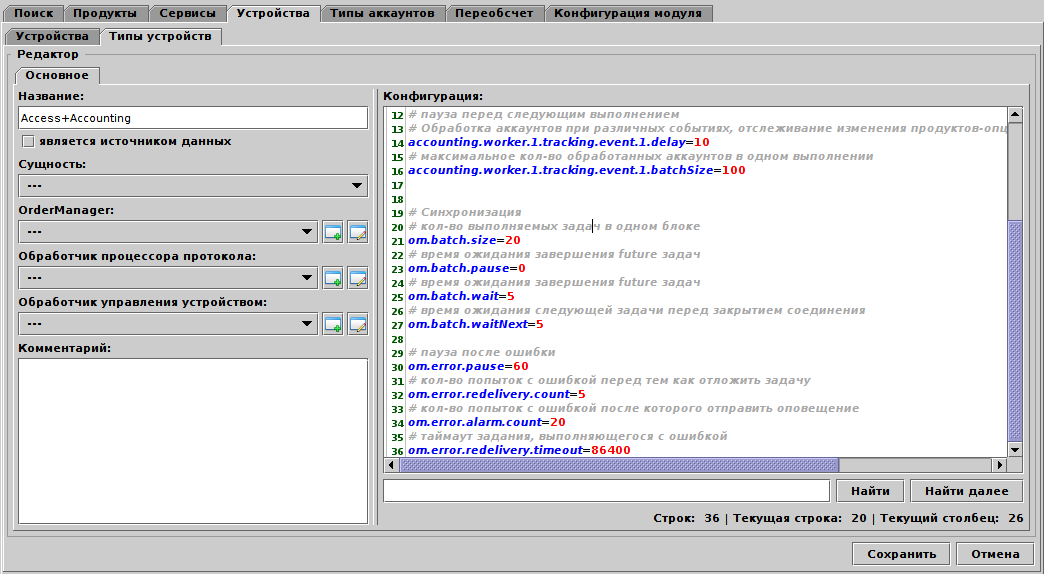The width and height of the screenshot is (1044, 574).
Task: Click line om.batch.waitNext=5
Action: [476, 324]
